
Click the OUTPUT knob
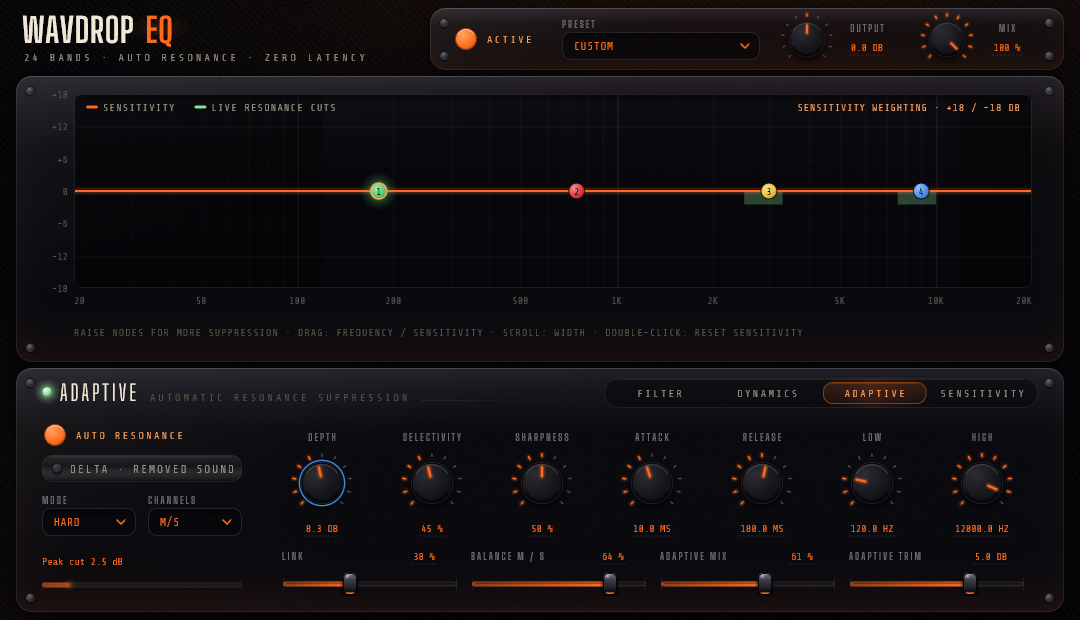point(807,39)
